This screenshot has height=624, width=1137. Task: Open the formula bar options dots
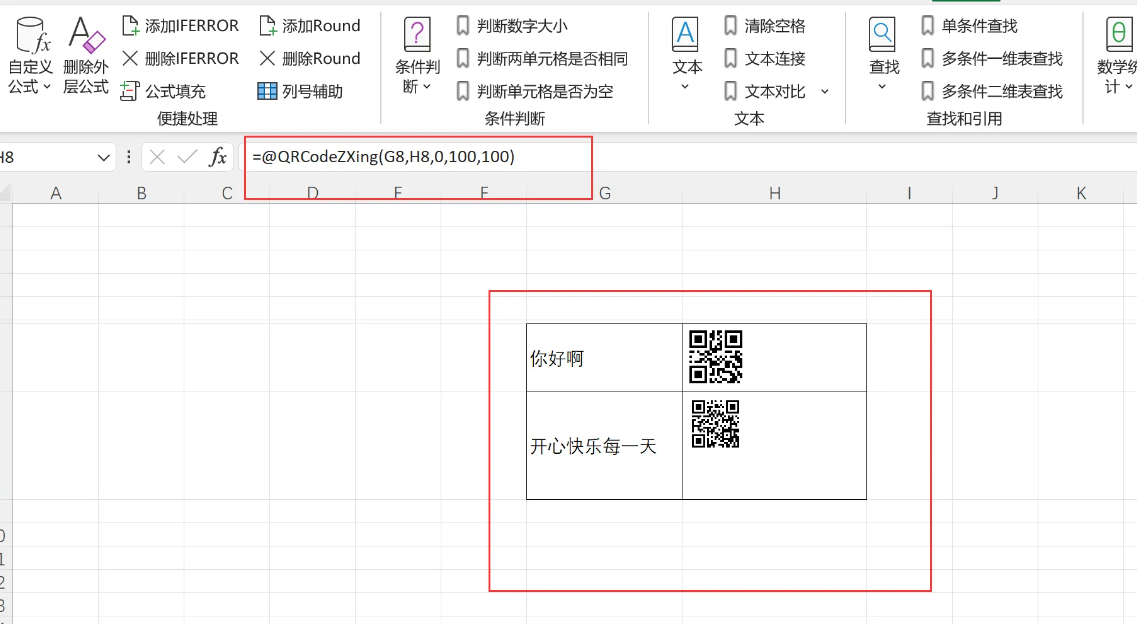[x=128, y=157]
